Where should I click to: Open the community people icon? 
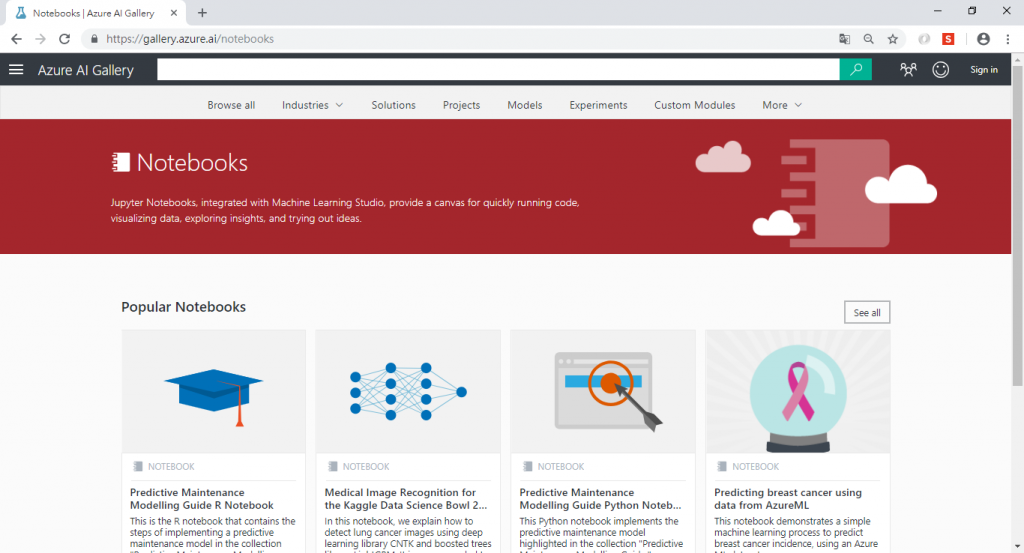(908, 69)
